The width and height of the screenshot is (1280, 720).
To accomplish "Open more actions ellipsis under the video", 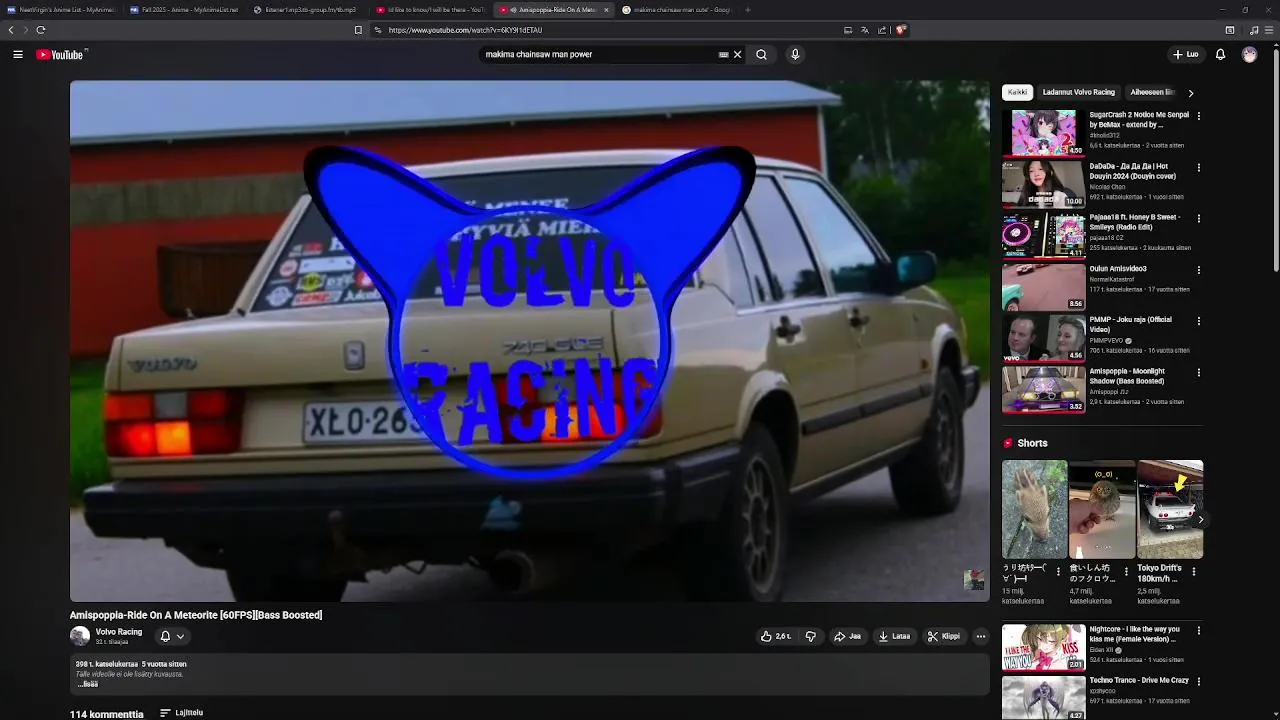I will point(981,636).
